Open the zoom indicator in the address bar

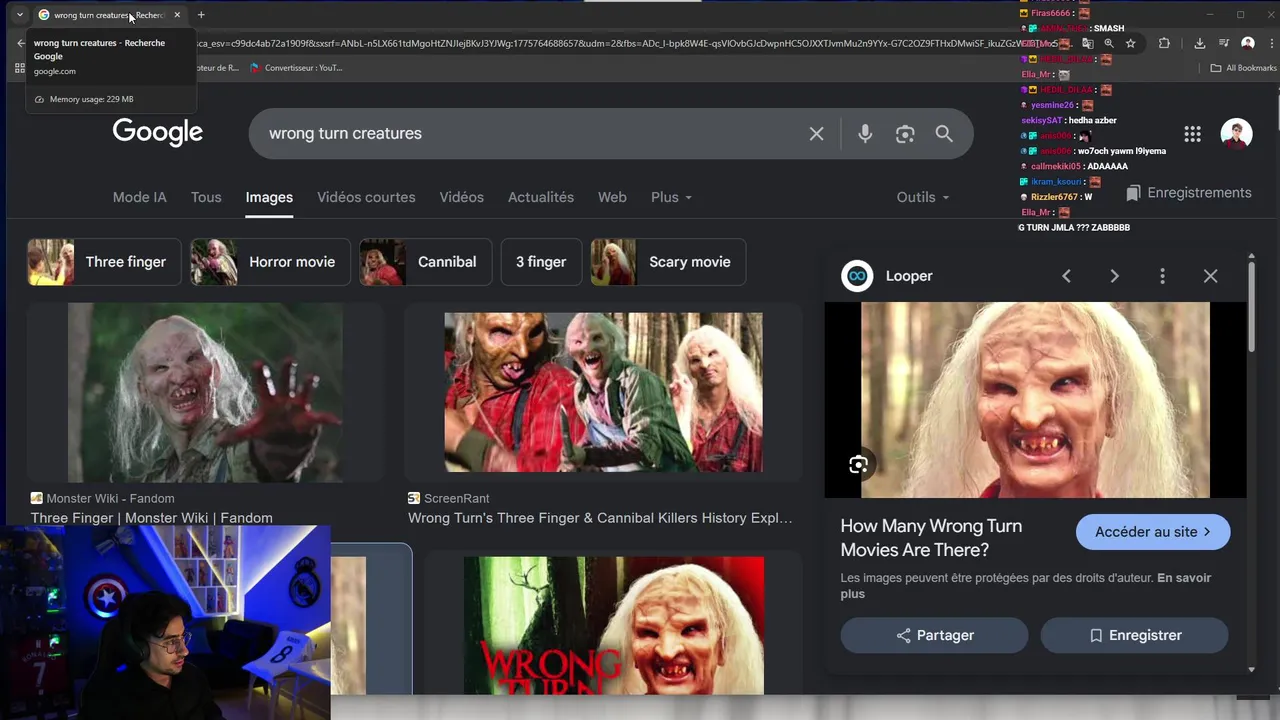point(1109,44)
